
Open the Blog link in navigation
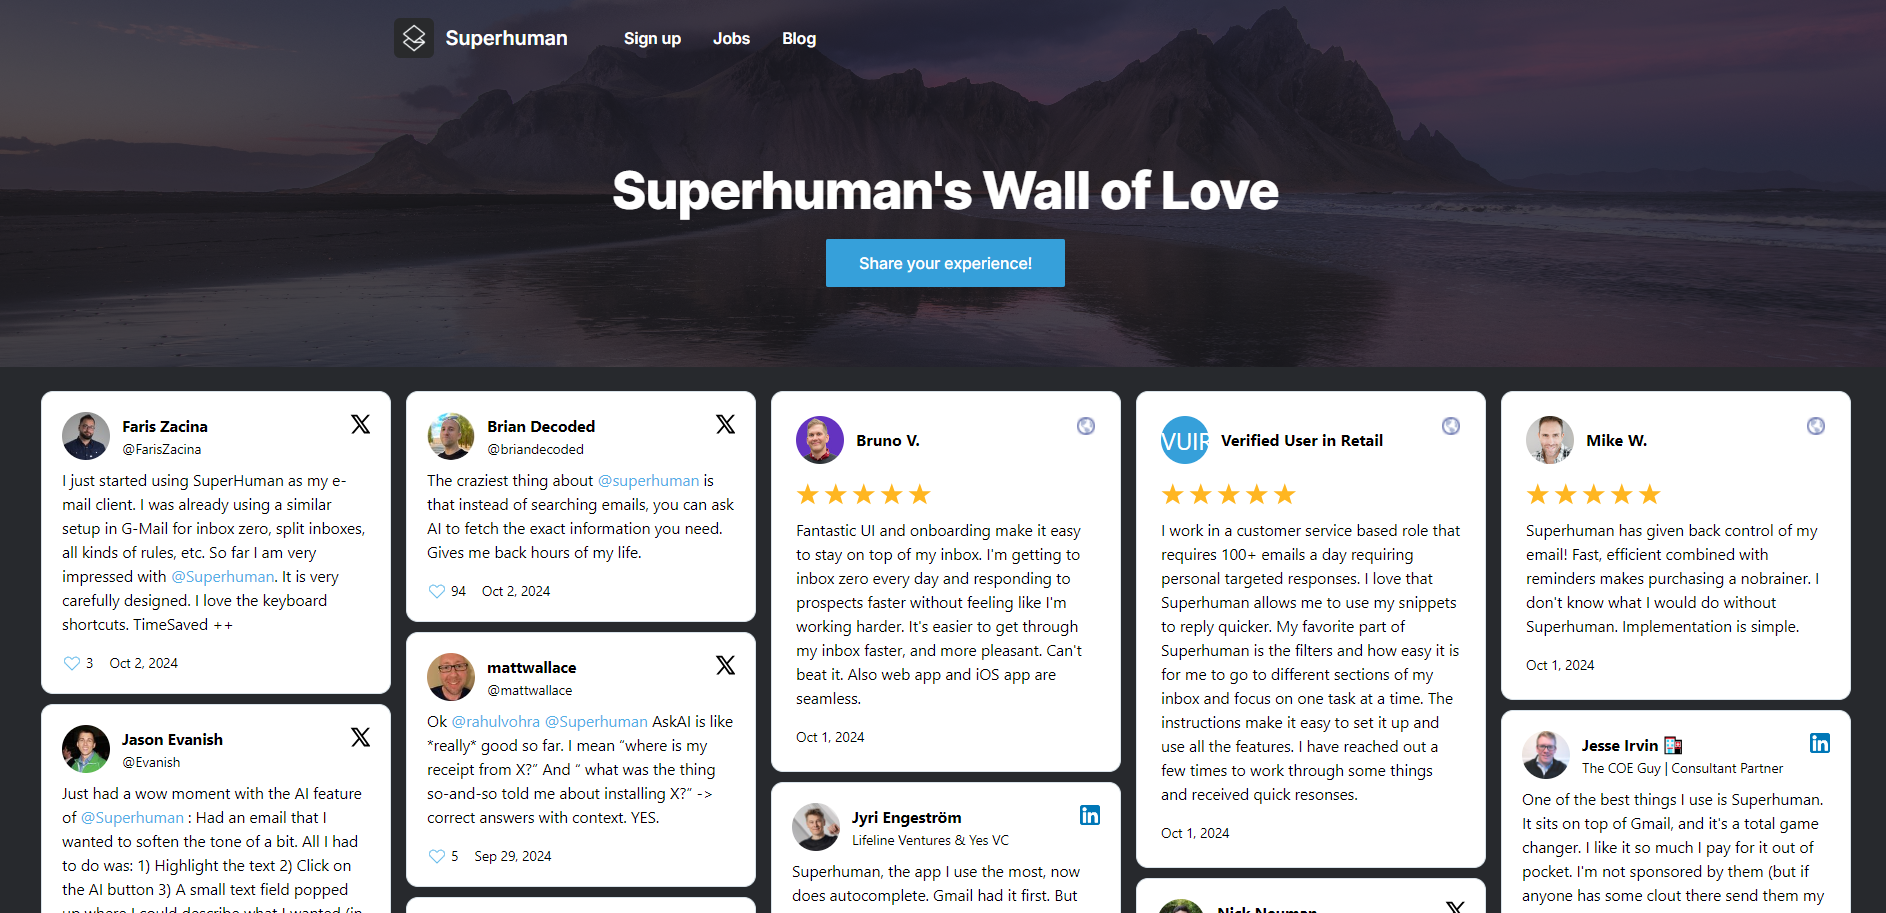(x=799, y=38)
